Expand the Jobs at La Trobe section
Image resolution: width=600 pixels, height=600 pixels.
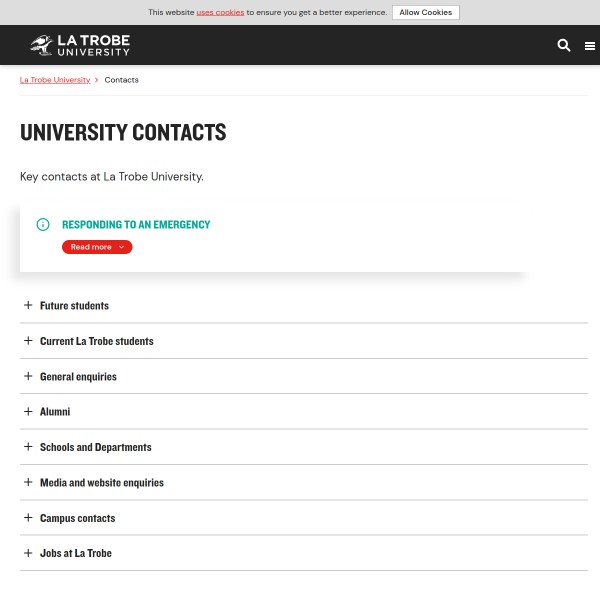coord(76,553)
